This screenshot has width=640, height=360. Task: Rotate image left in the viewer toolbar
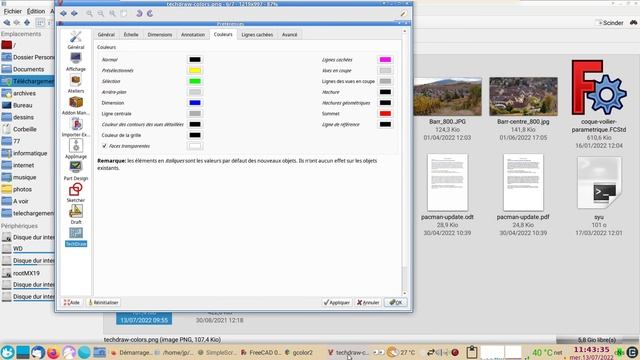[x=139, y=13]
